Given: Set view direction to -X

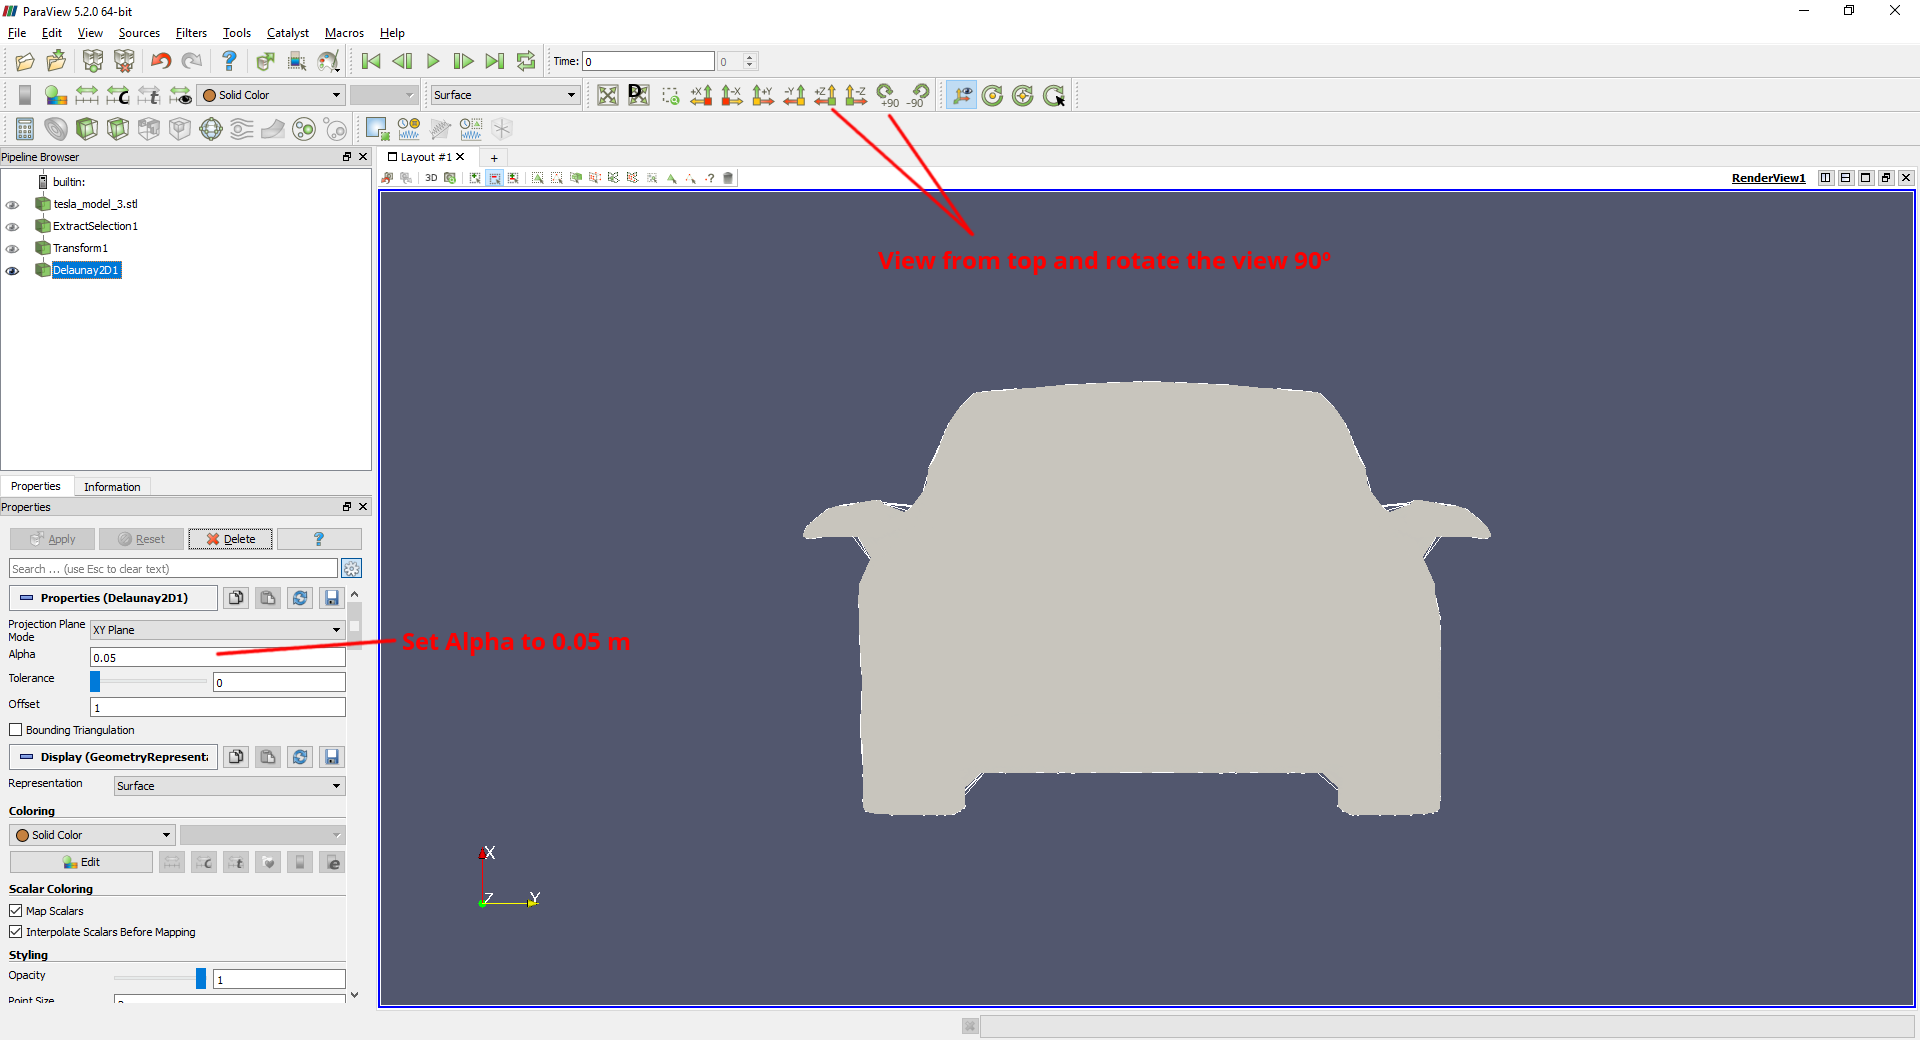Looking at the screenshot, I should 732,95.
